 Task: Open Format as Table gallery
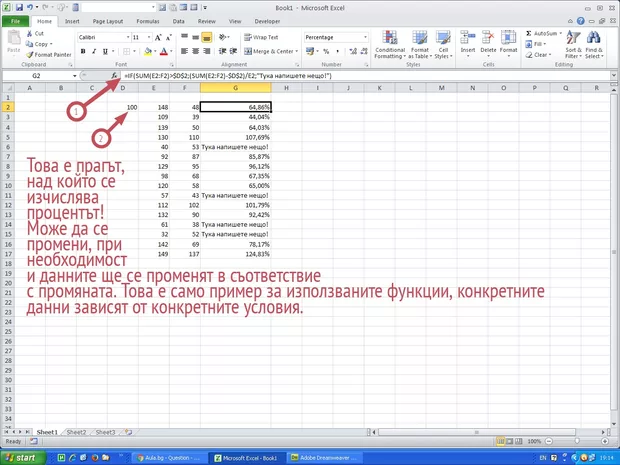click(420, 45)
